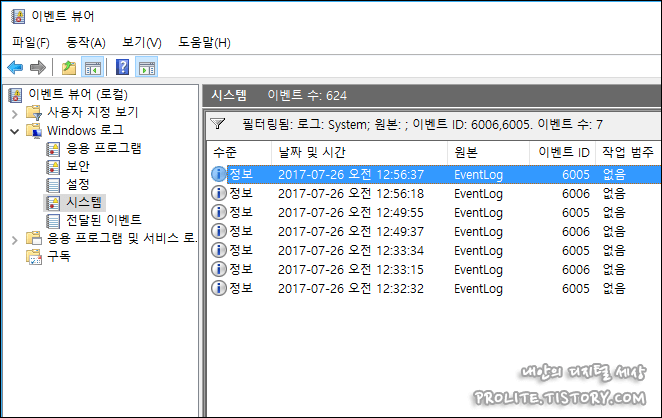Click info icon of 12:49:37 event

coord(219,231)
